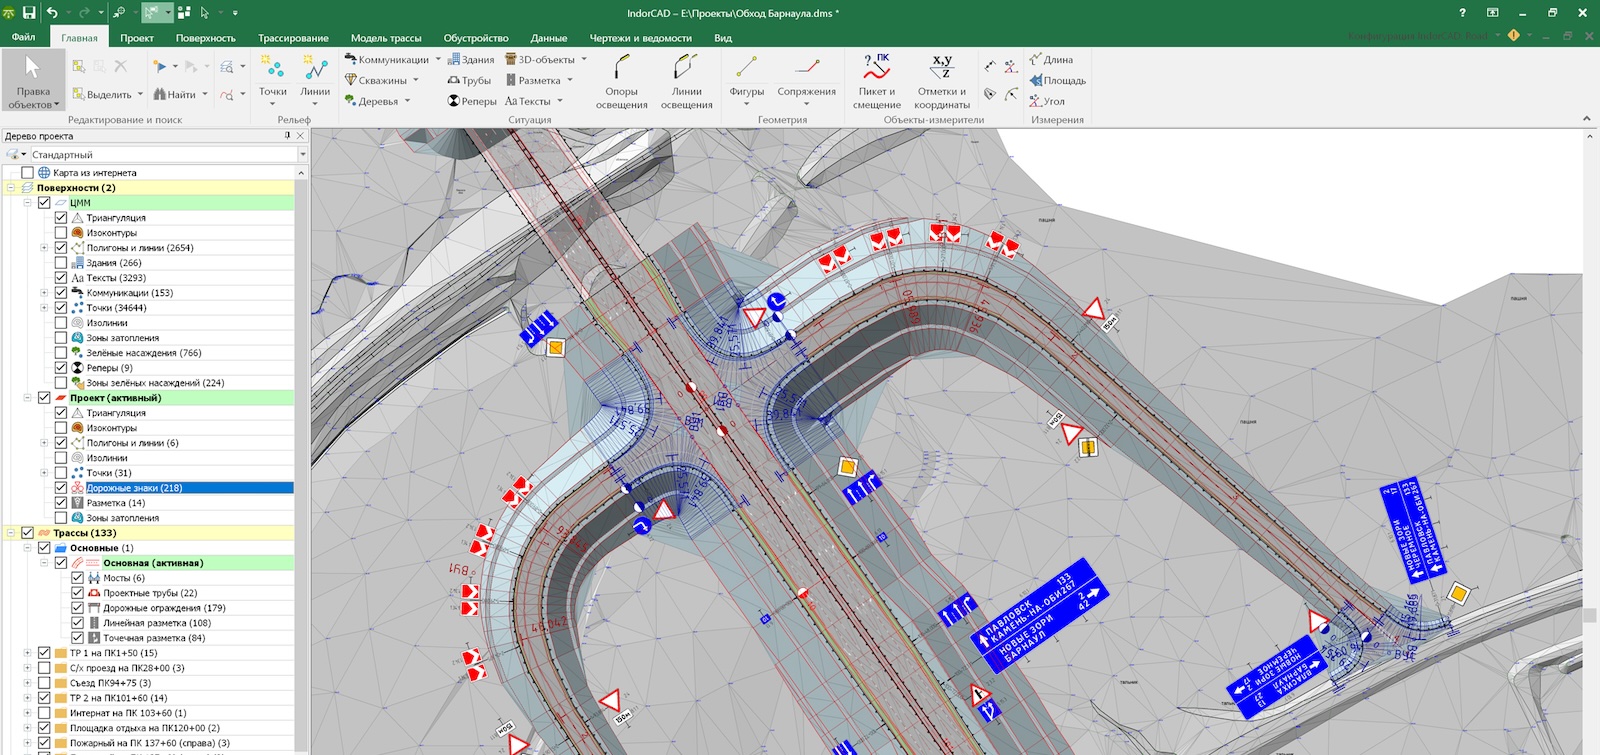The height and width of the screenshot is (755, 1600).
Task: Open the Файл menu
Action: click(24, 38)
